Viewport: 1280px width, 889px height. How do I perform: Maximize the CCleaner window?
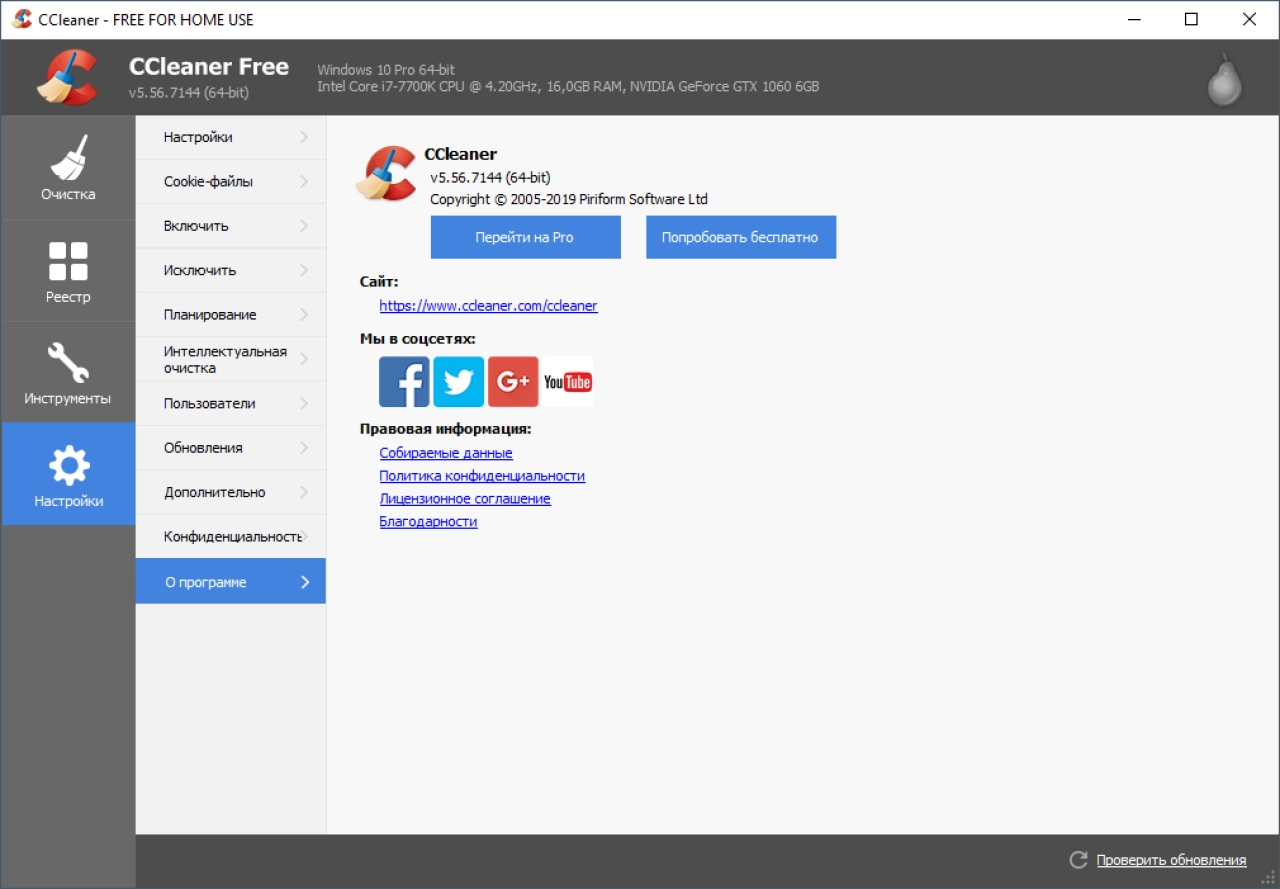pyautogui.click(x=1191, y=19)
